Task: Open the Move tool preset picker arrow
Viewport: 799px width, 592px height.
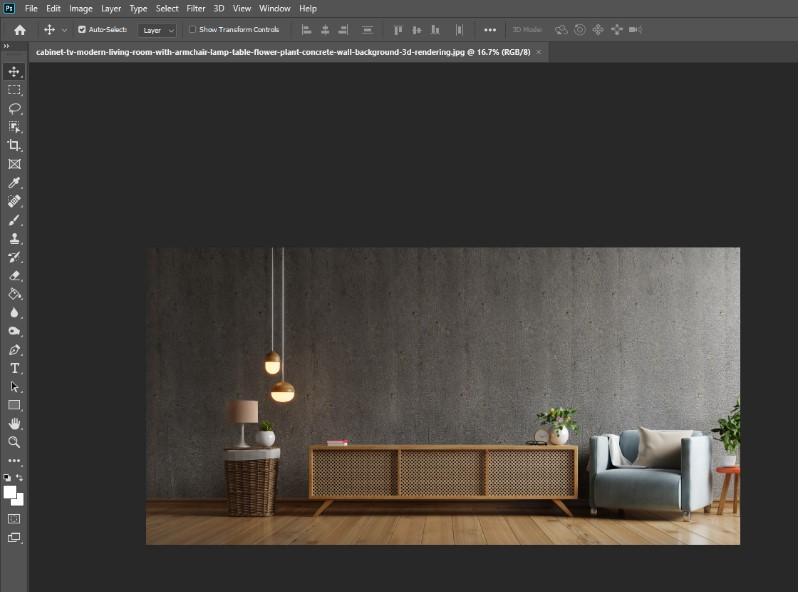Action: pos(64,30)
